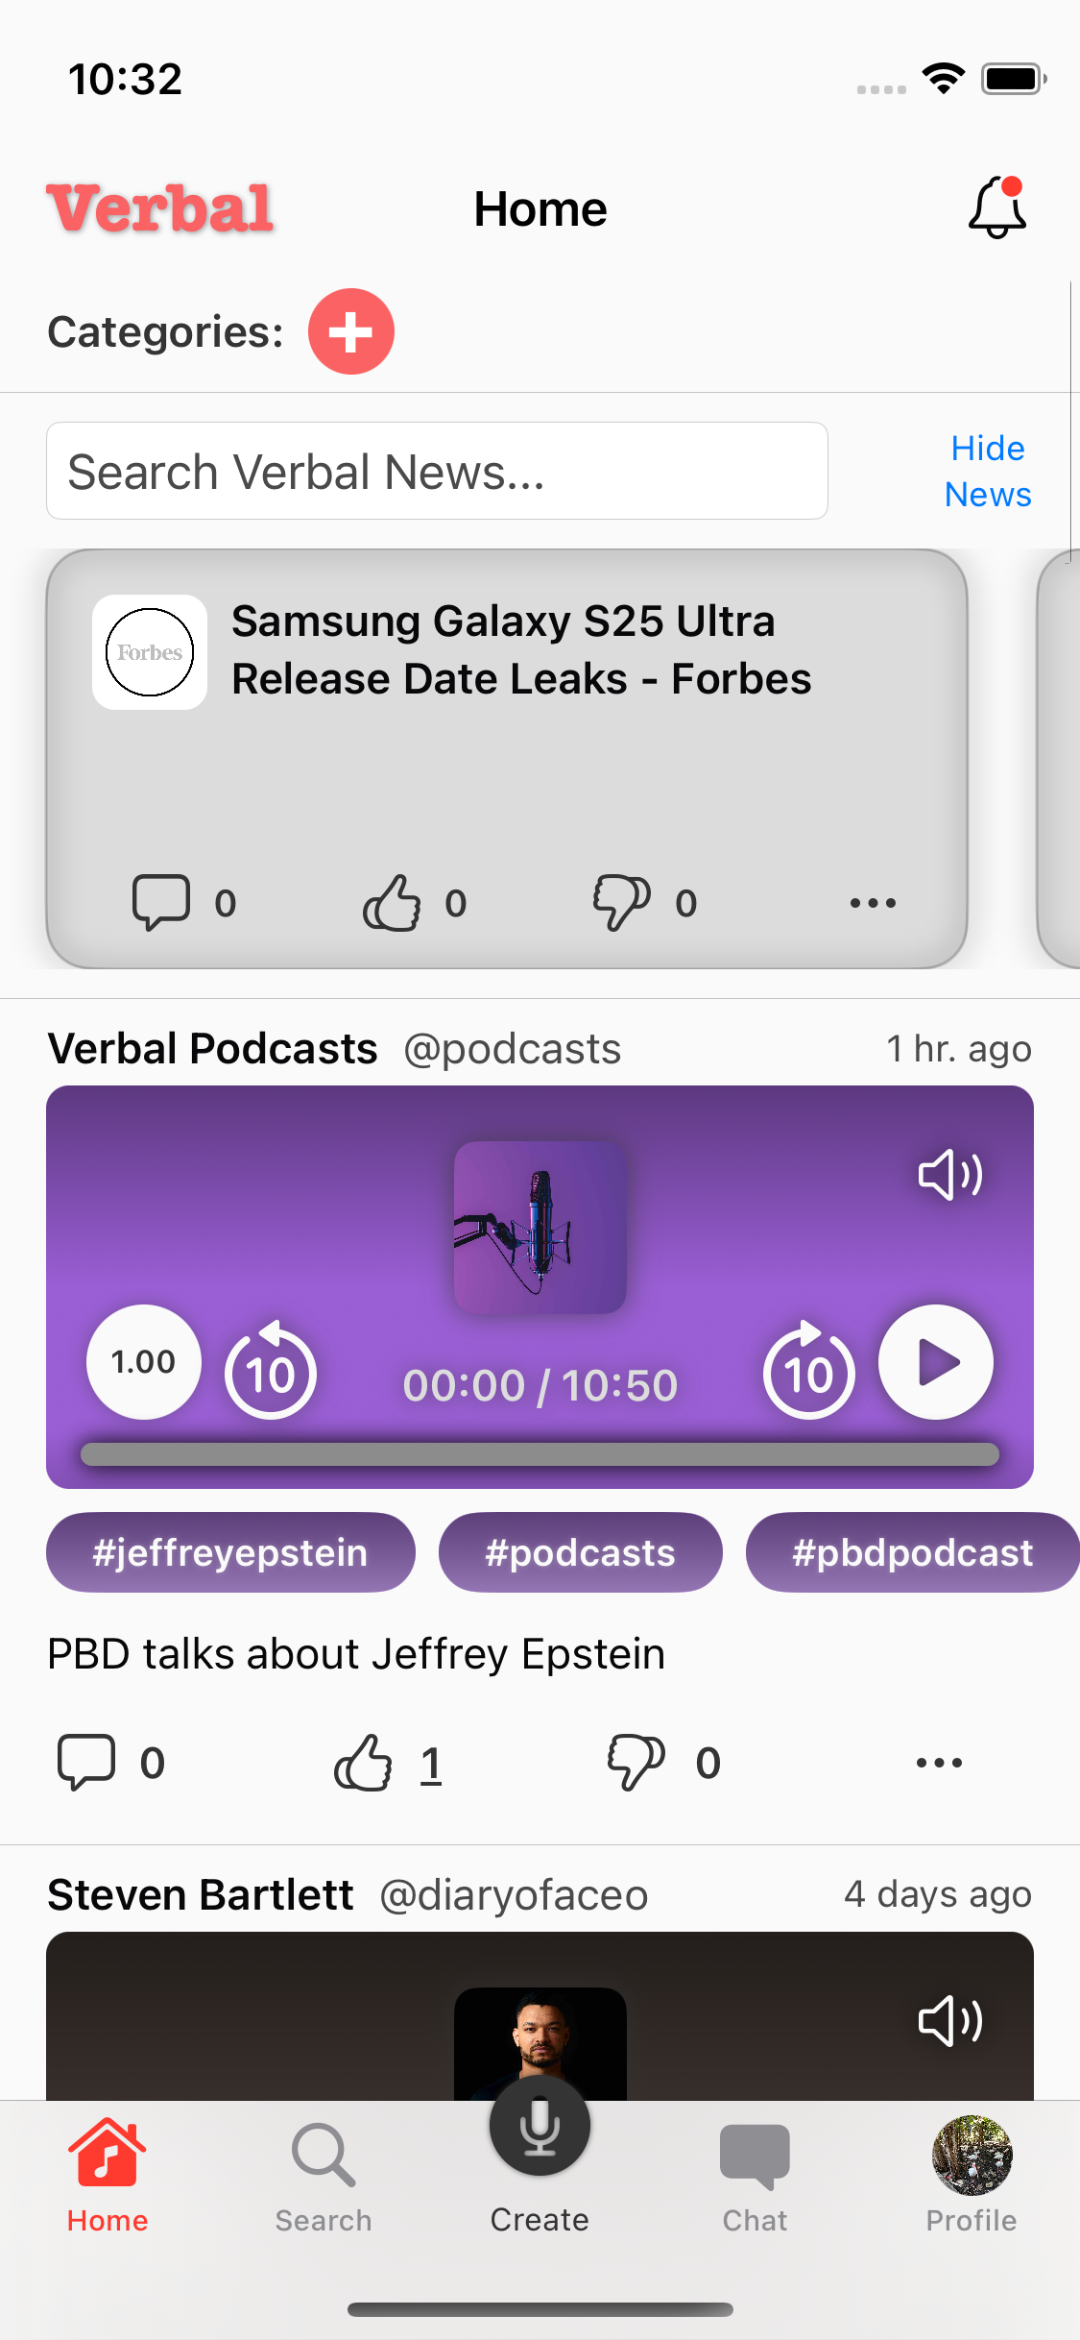The image size is (1080, 2340).
Task: Open notifications bell icon
Action: coord(997,208)
